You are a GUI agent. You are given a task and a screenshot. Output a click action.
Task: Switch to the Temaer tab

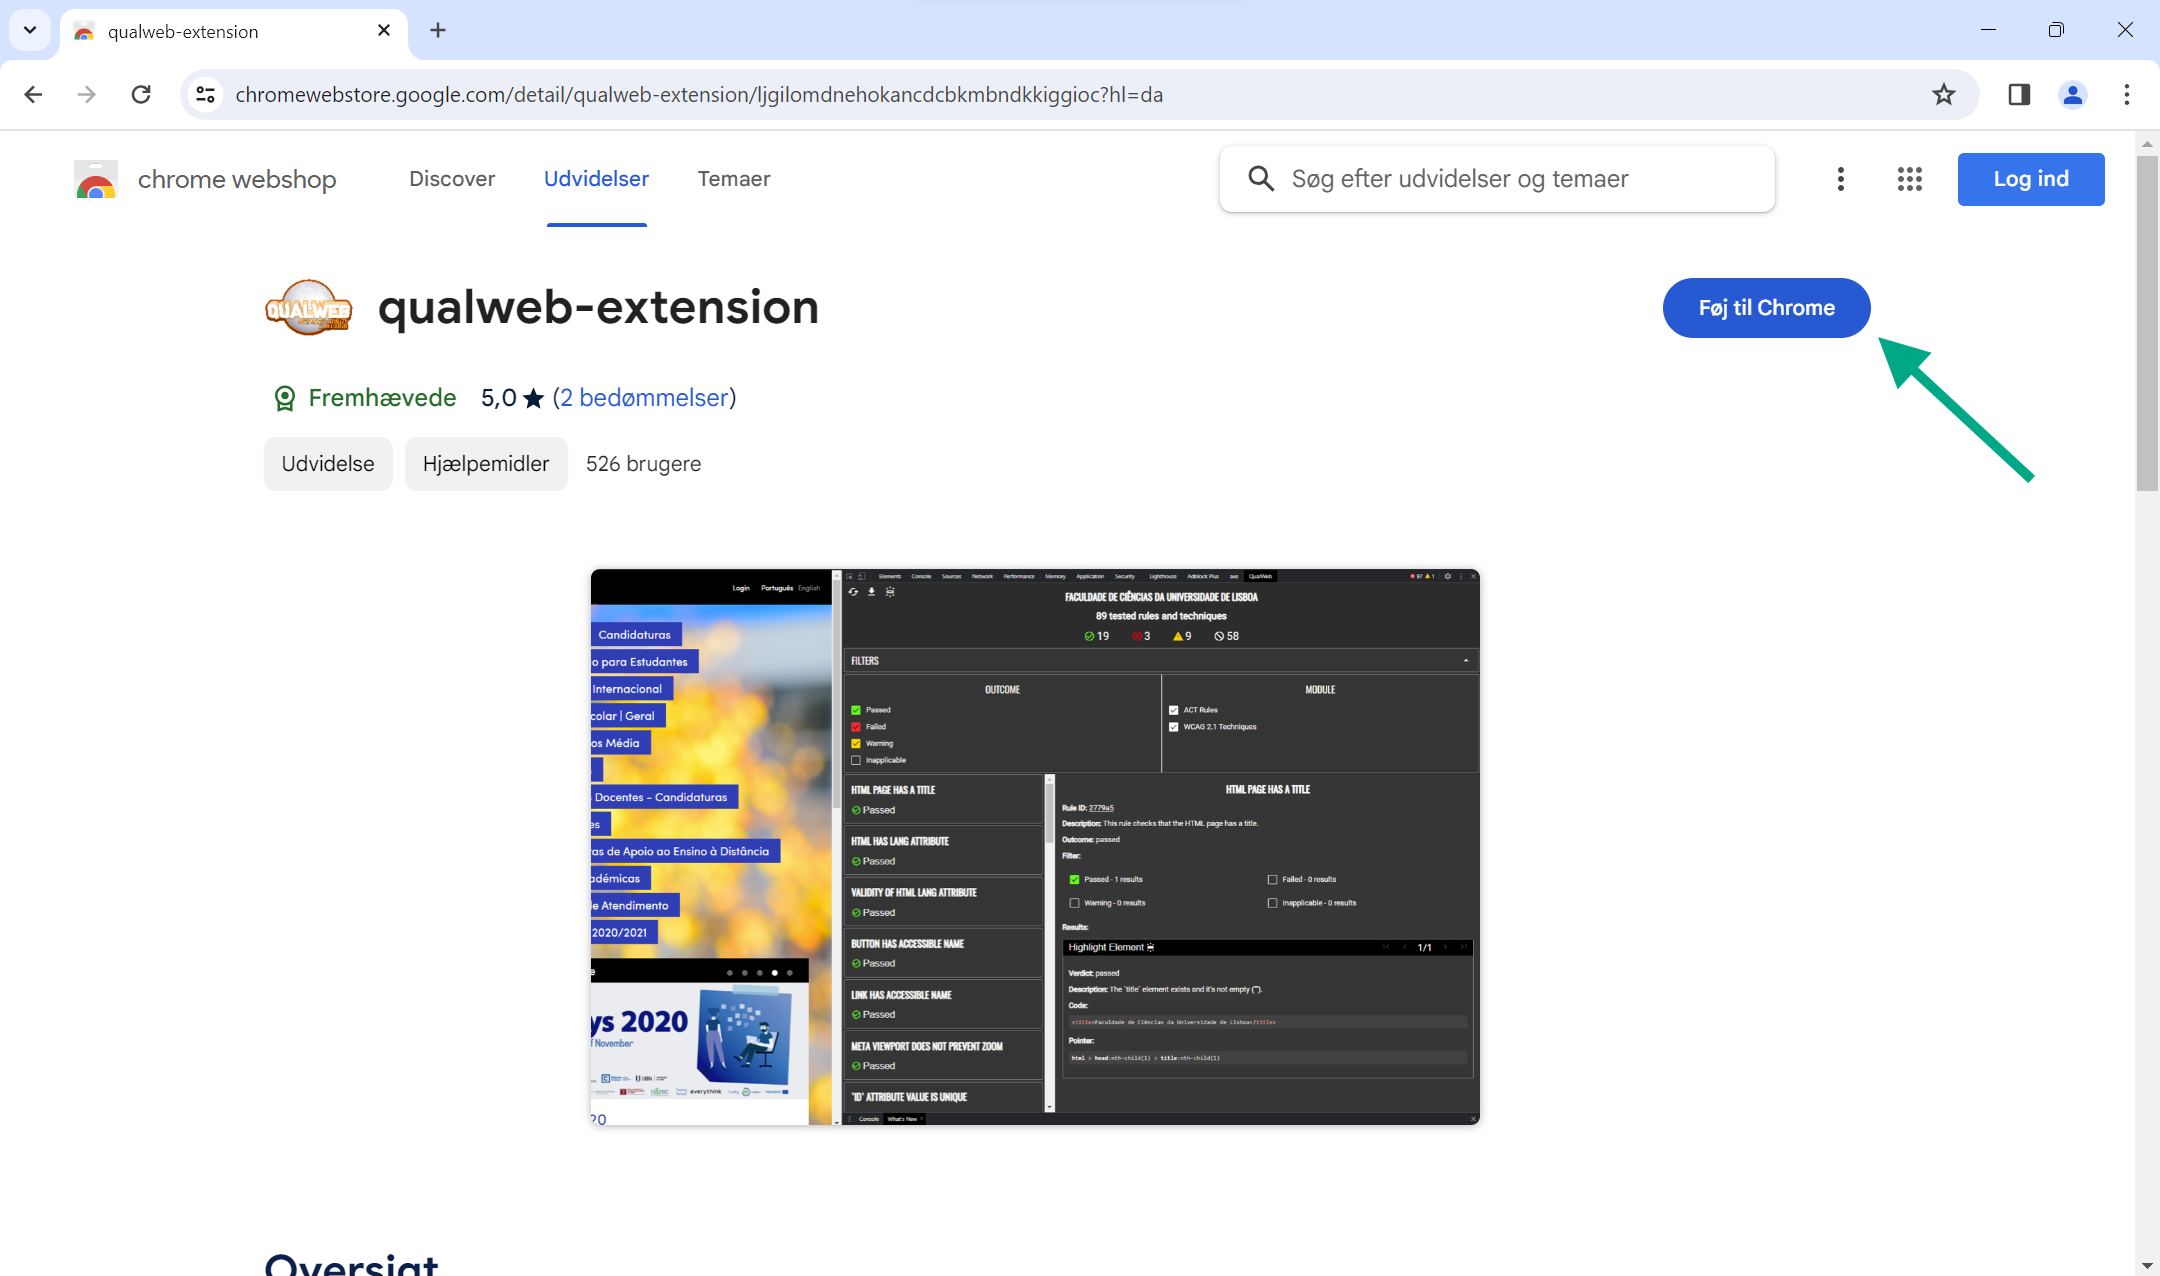click(734, 179)
